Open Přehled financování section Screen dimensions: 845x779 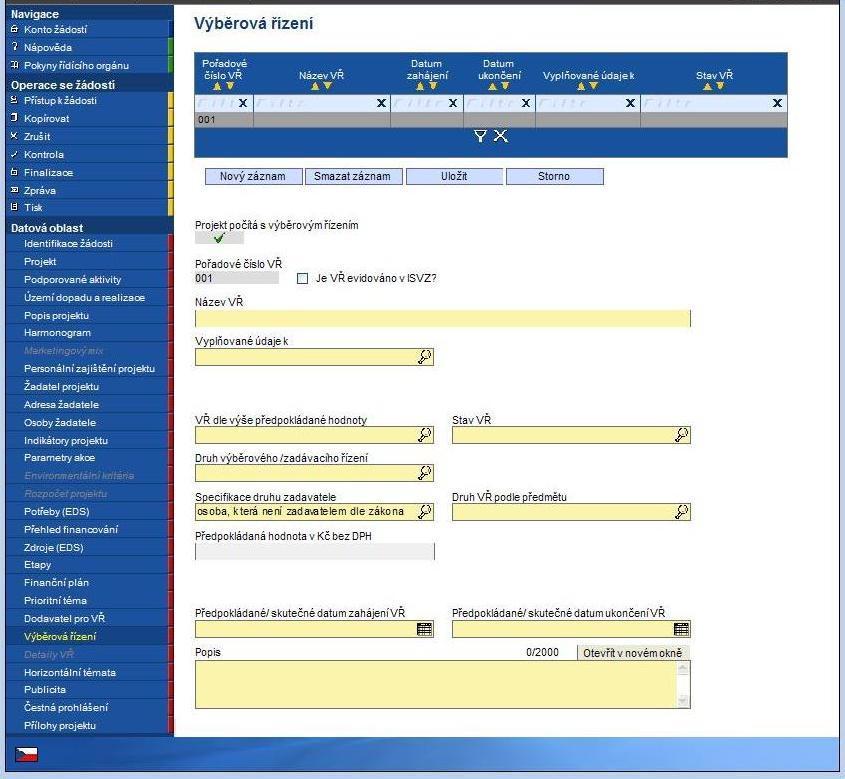click(71, 530)
